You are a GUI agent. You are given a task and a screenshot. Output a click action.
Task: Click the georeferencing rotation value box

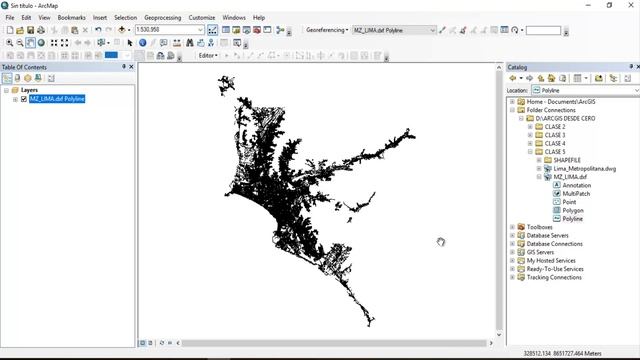(x=543, y=31)
